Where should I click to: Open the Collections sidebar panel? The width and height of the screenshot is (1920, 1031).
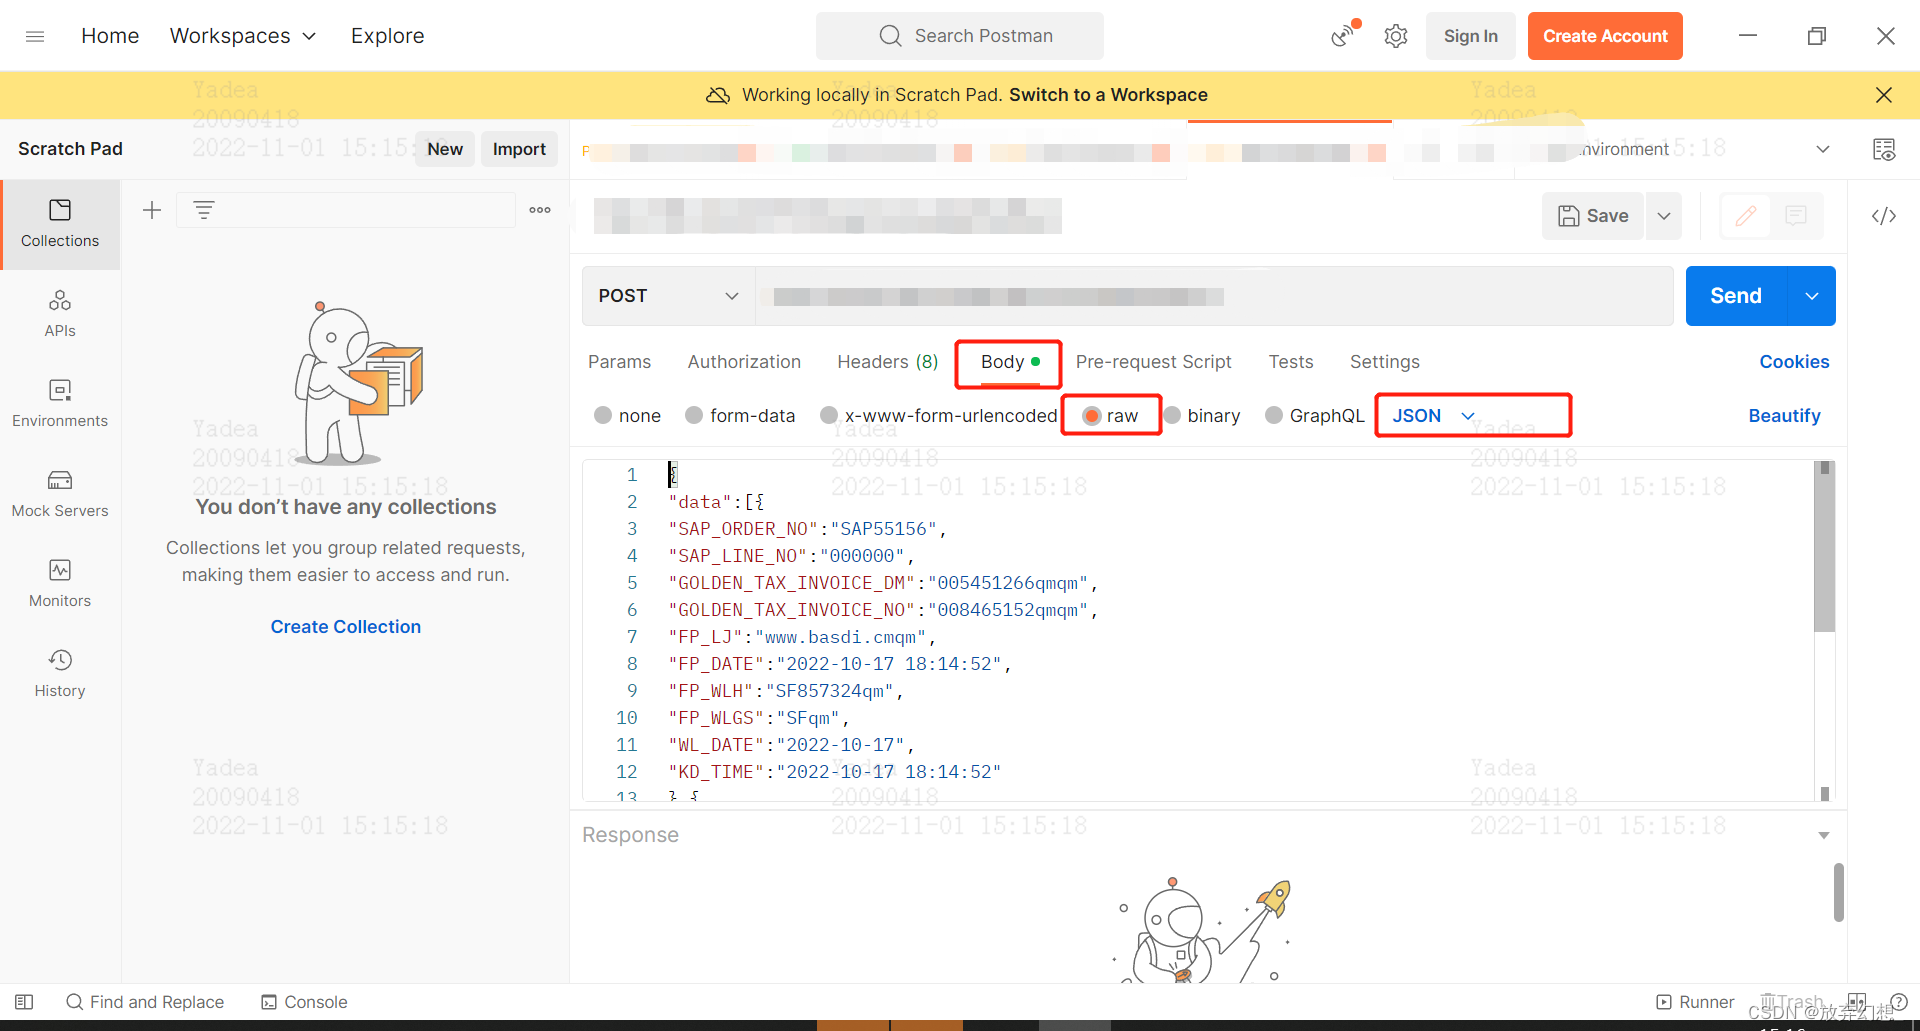tap(60, 224)
